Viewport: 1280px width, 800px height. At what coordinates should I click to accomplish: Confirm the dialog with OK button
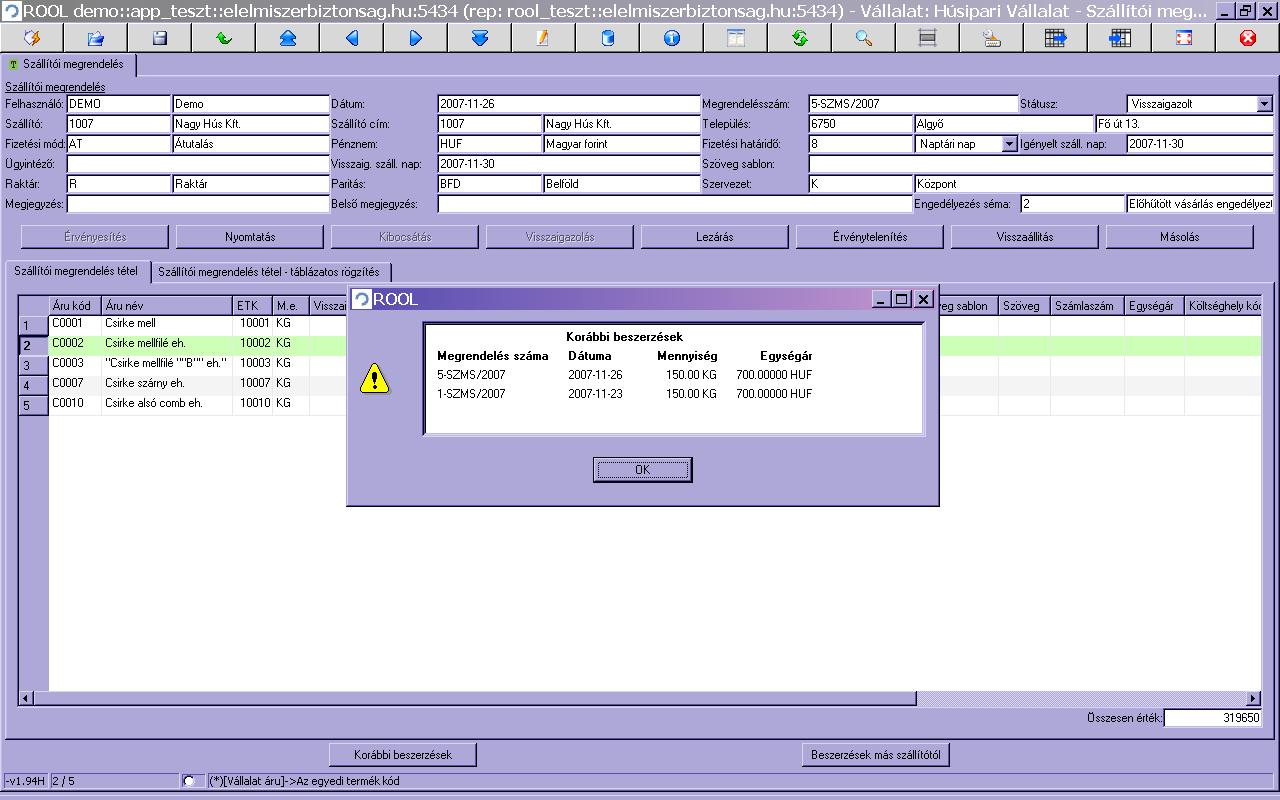[642, 470]
